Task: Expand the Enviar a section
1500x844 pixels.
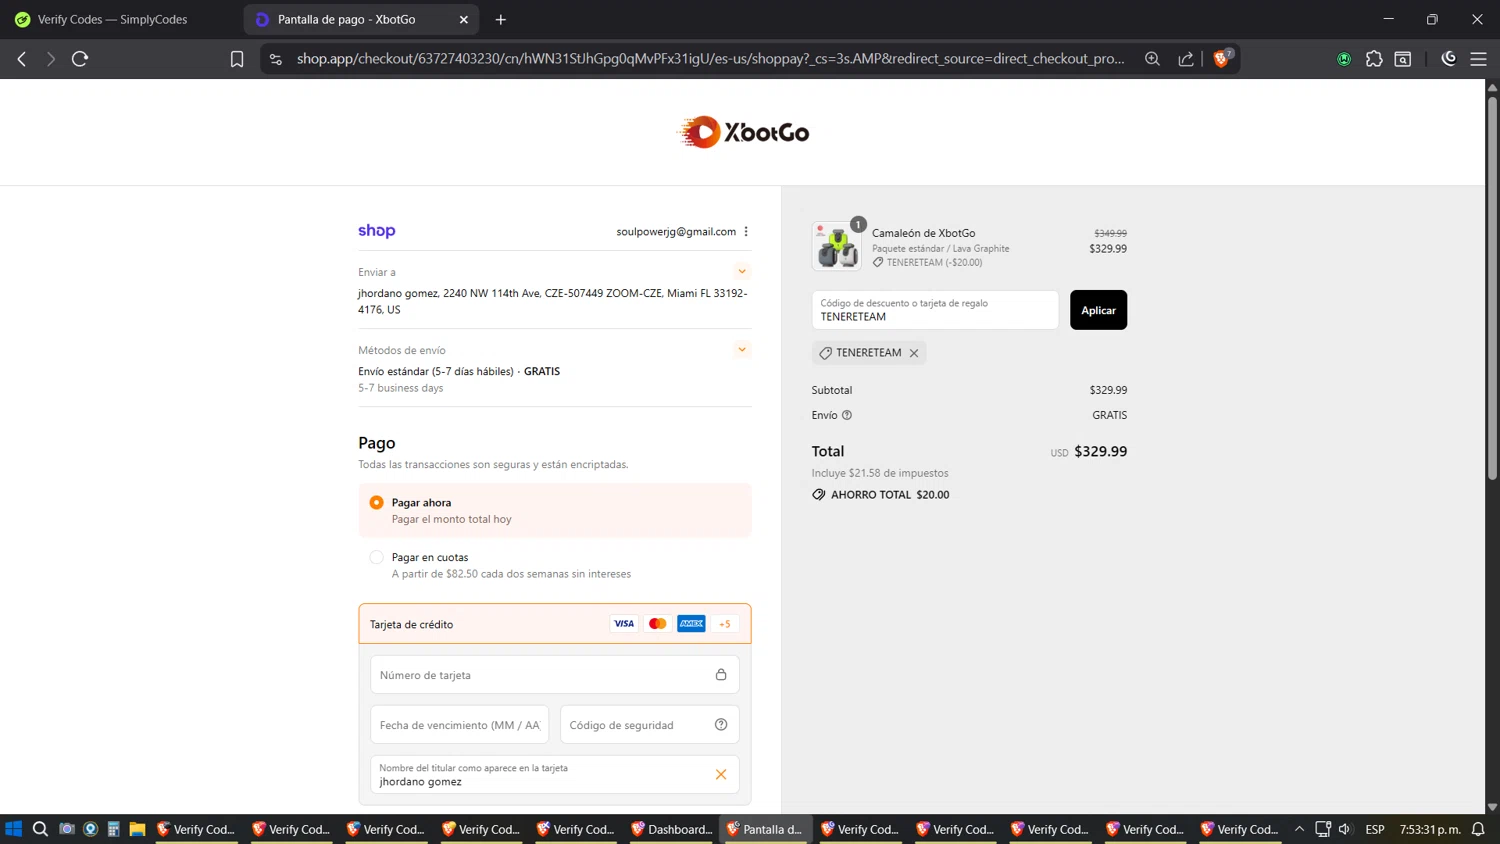Action: click(x=742, y=271)
